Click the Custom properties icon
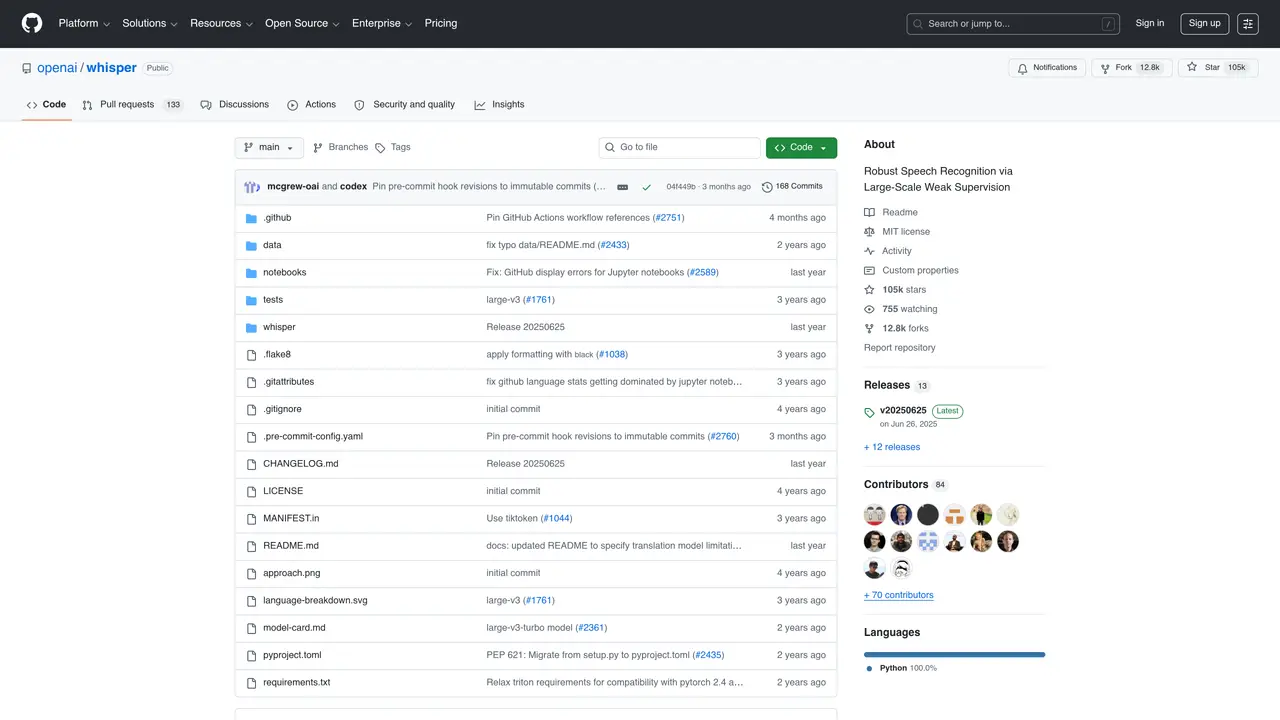Image resolution: width=1280 pixels, height=720 pixels. pyautogui.click(x=870, y=271)
